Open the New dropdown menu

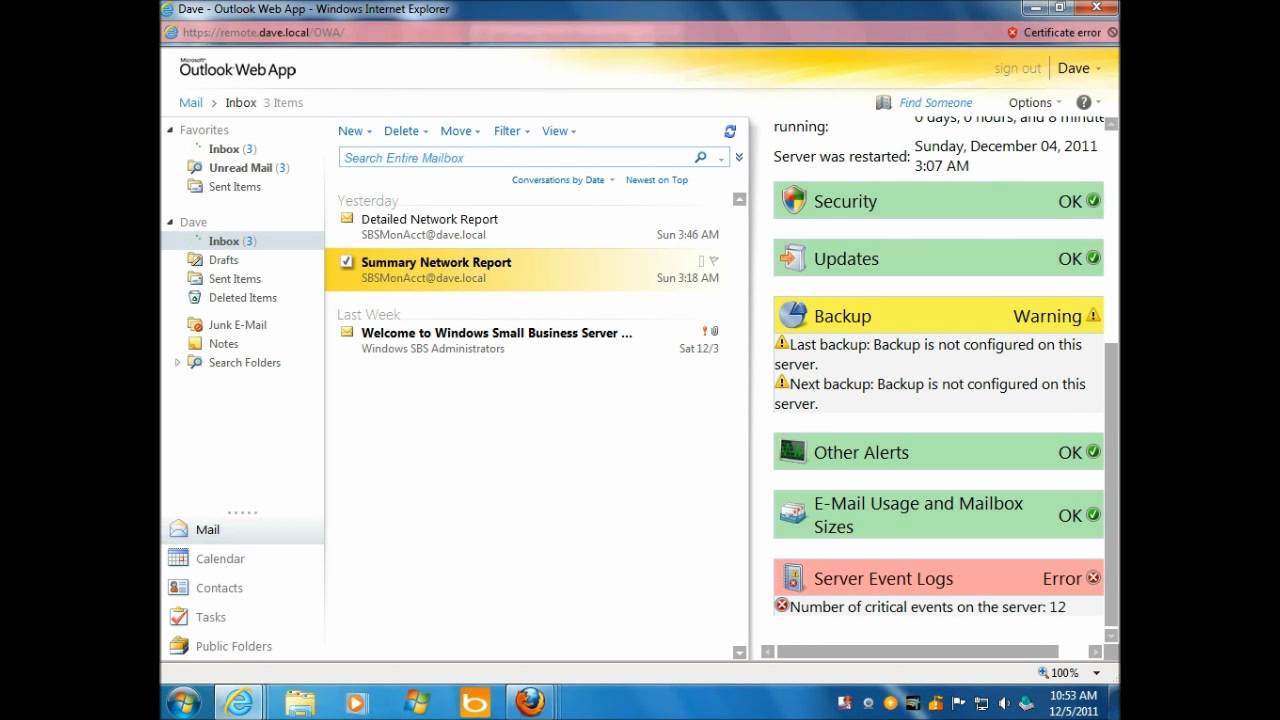(x=355, y=131)
